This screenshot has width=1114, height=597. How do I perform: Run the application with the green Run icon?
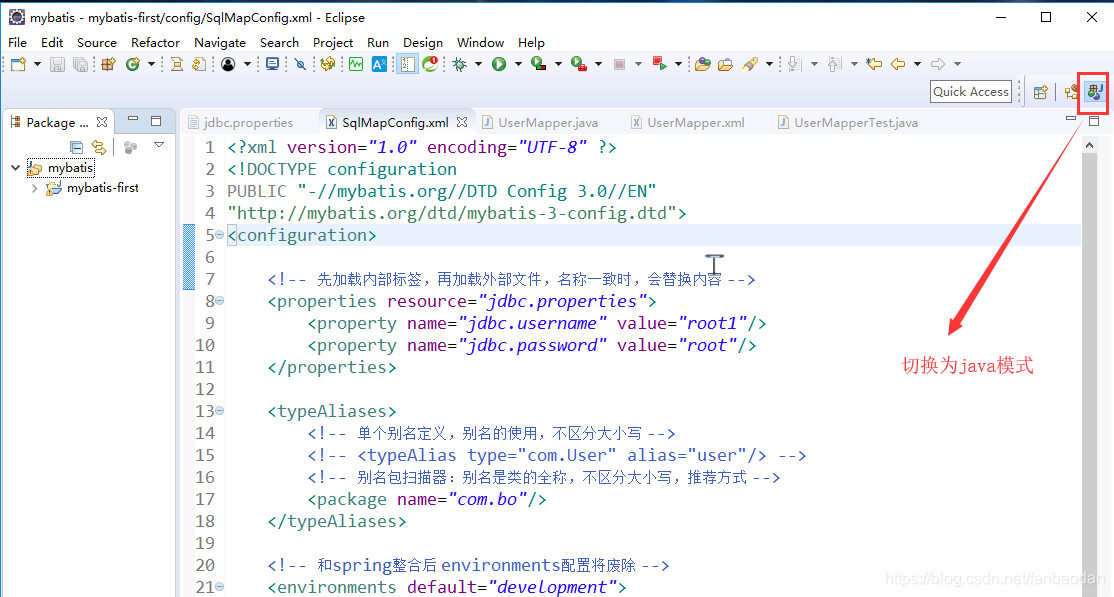coord(498,64)
